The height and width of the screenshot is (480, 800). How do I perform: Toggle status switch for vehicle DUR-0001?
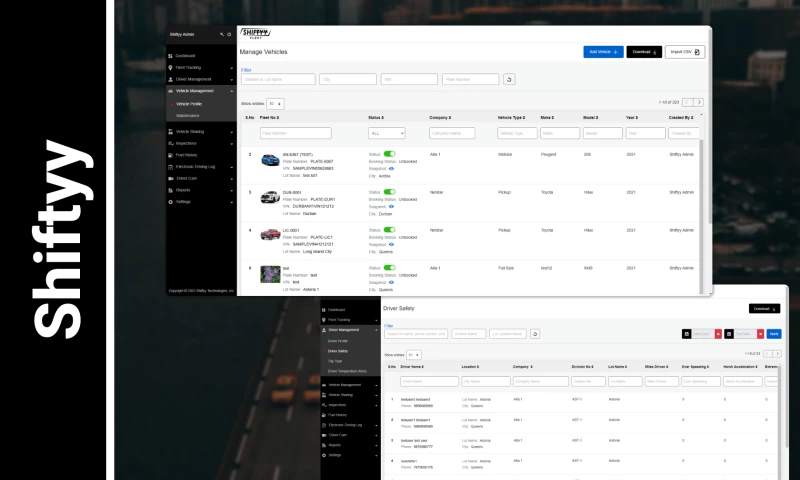click(389, 192)
